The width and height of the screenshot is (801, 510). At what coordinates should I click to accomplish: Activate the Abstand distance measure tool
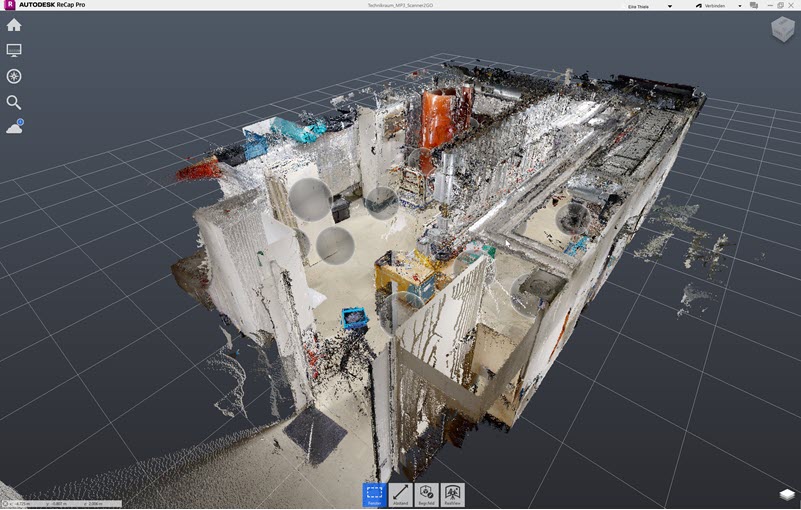click(400, 495)
